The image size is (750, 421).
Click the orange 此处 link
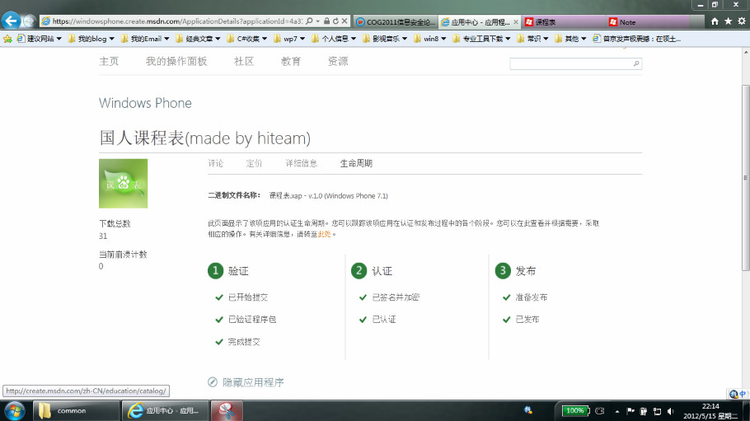point(324,234)
